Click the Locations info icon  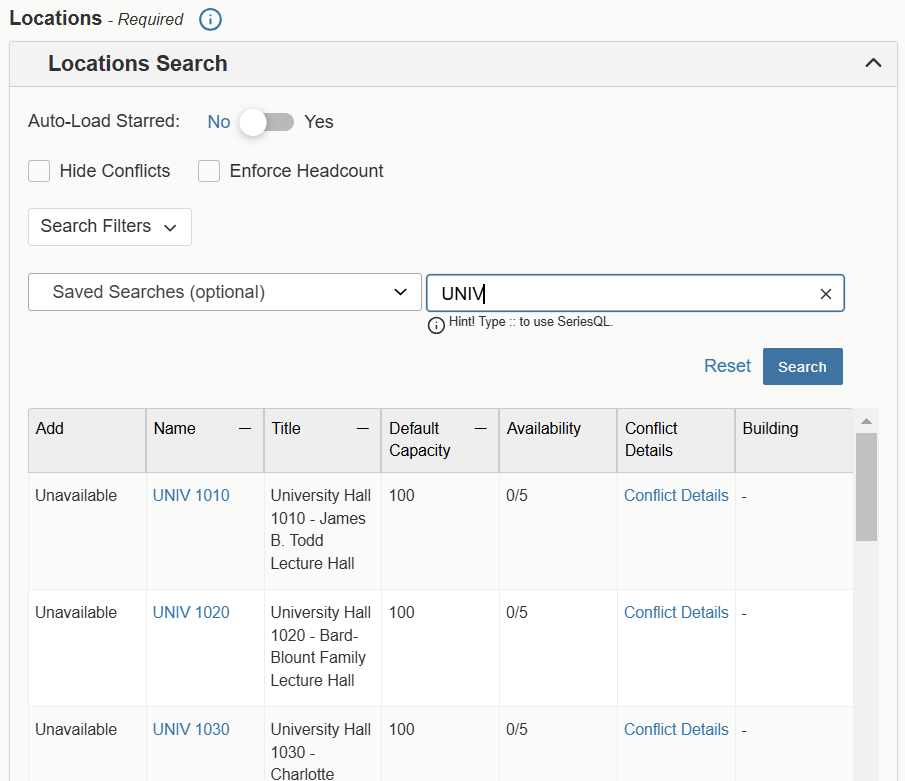210,19
